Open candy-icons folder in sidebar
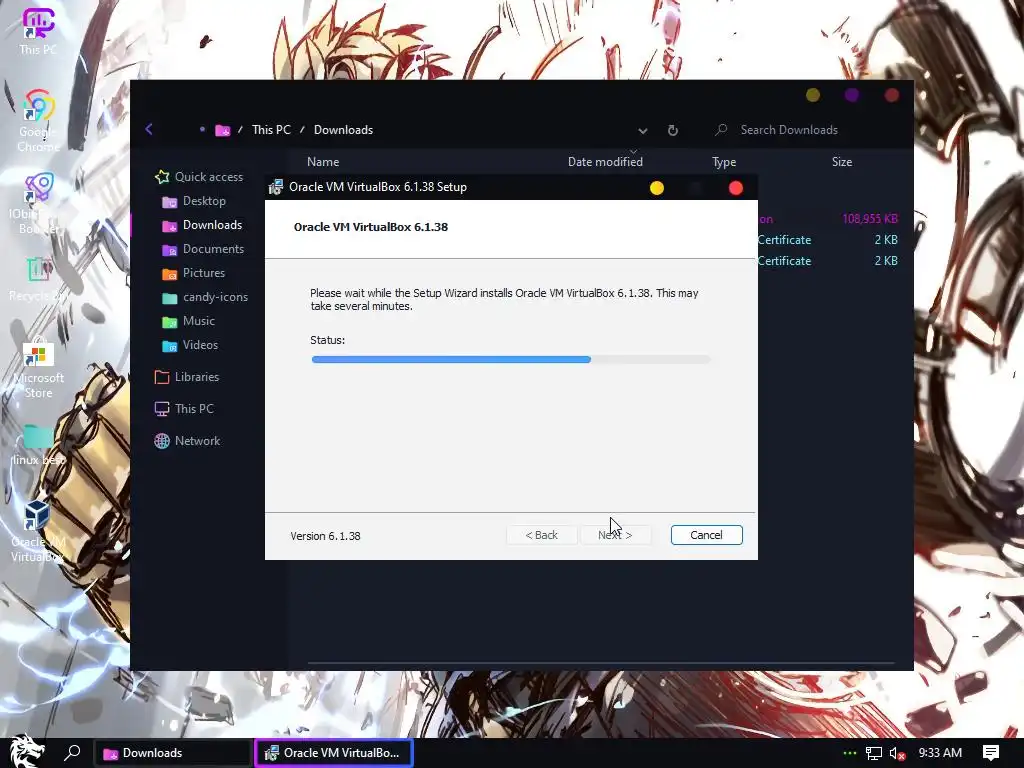Image resolution: width=1024 pixels, height=768 pixels. point(205,297)
